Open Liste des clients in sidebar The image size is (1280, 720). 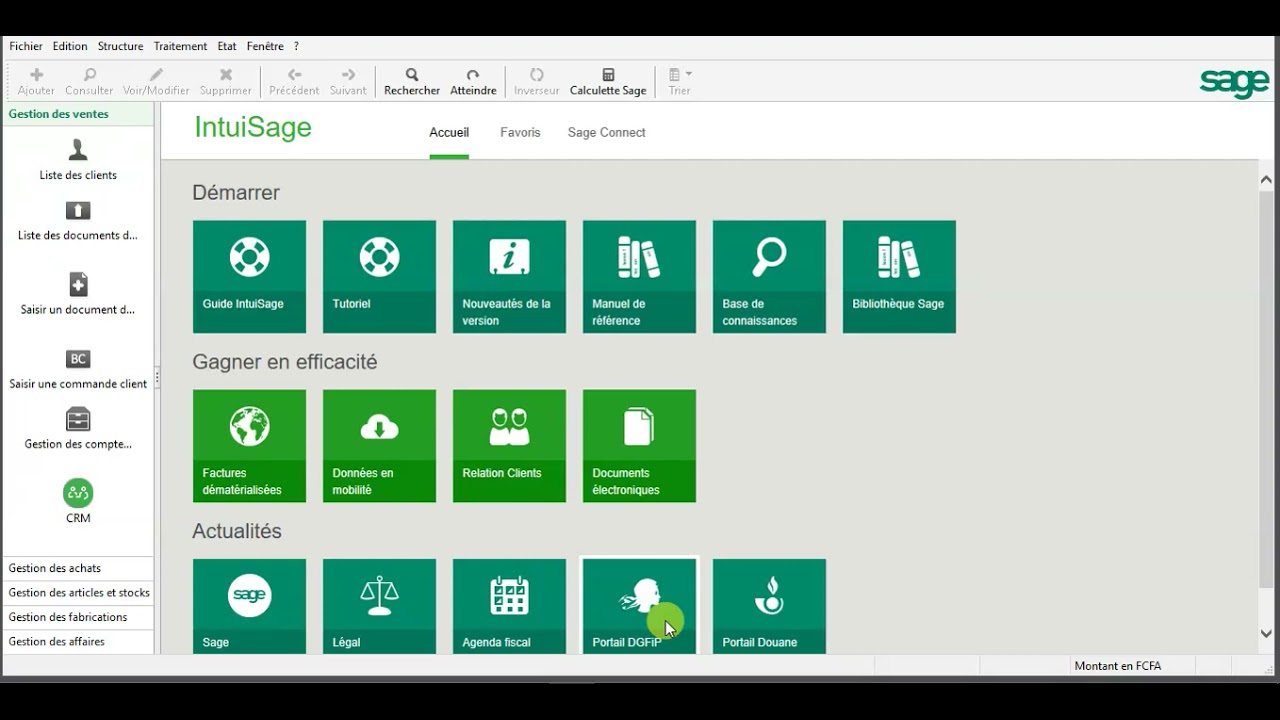(x=78, y=160)
